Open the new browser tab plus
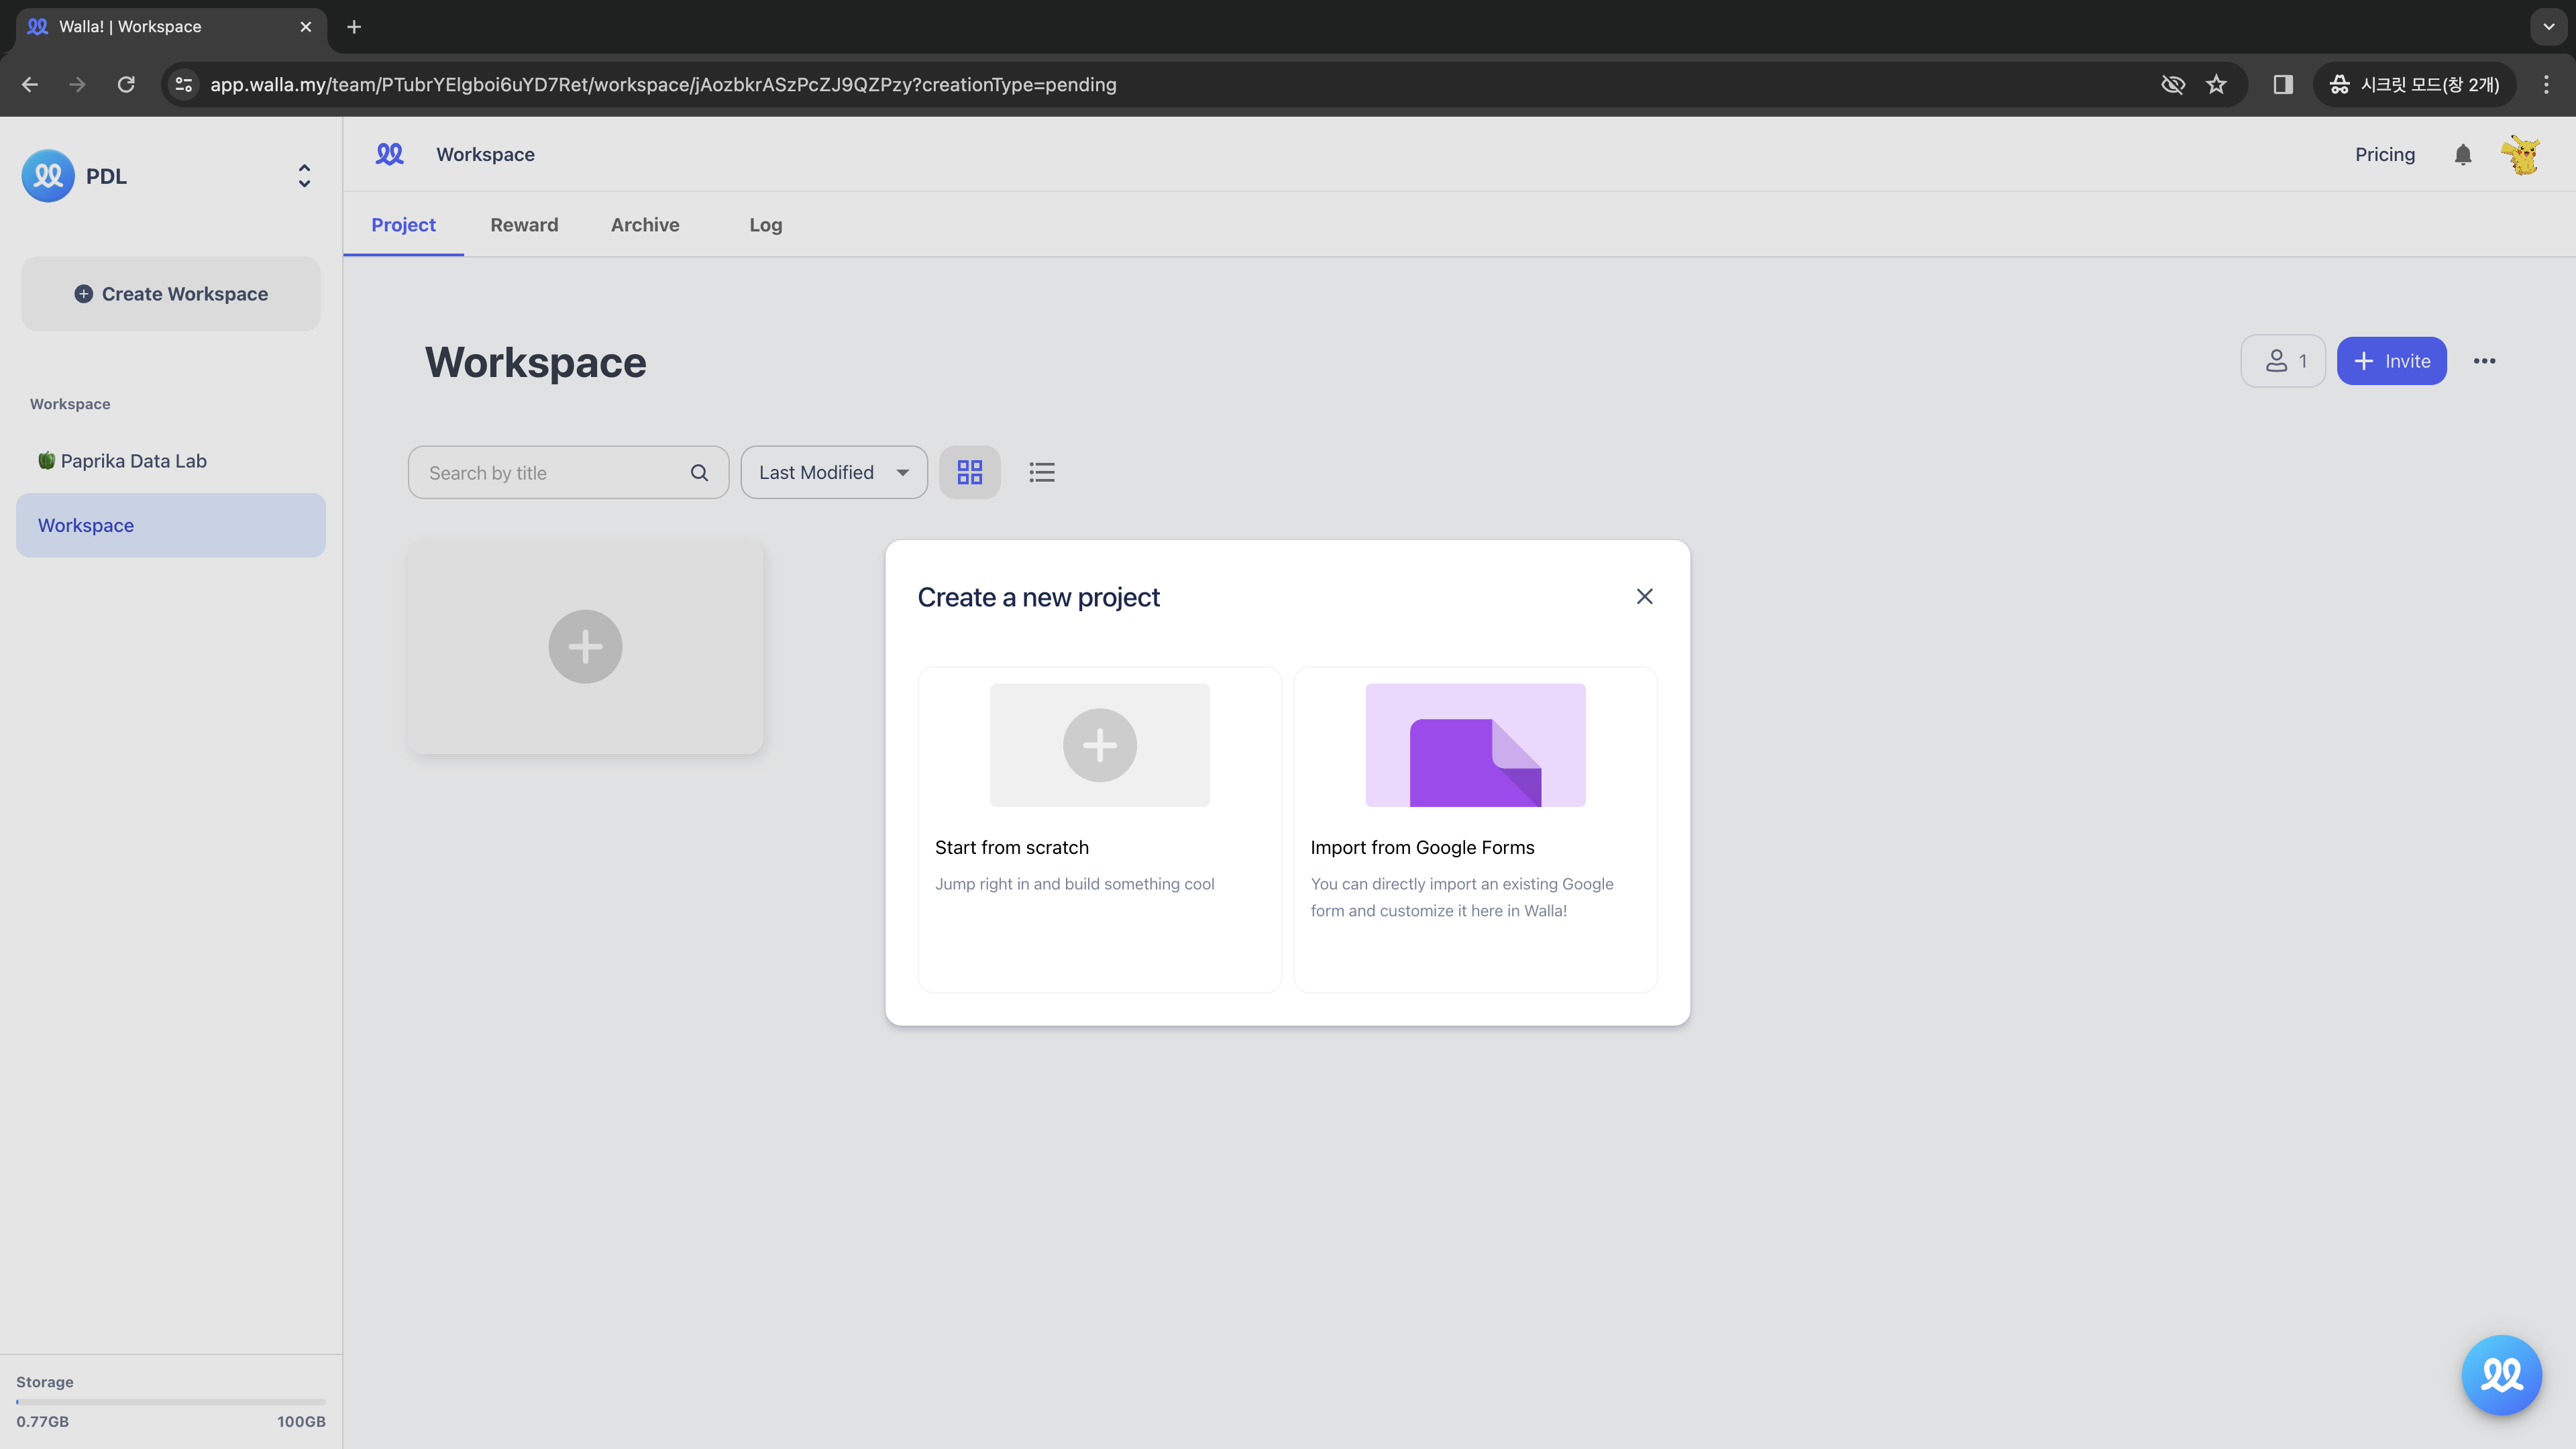This screenshot has width=2576, height=1449. [353, 27]
